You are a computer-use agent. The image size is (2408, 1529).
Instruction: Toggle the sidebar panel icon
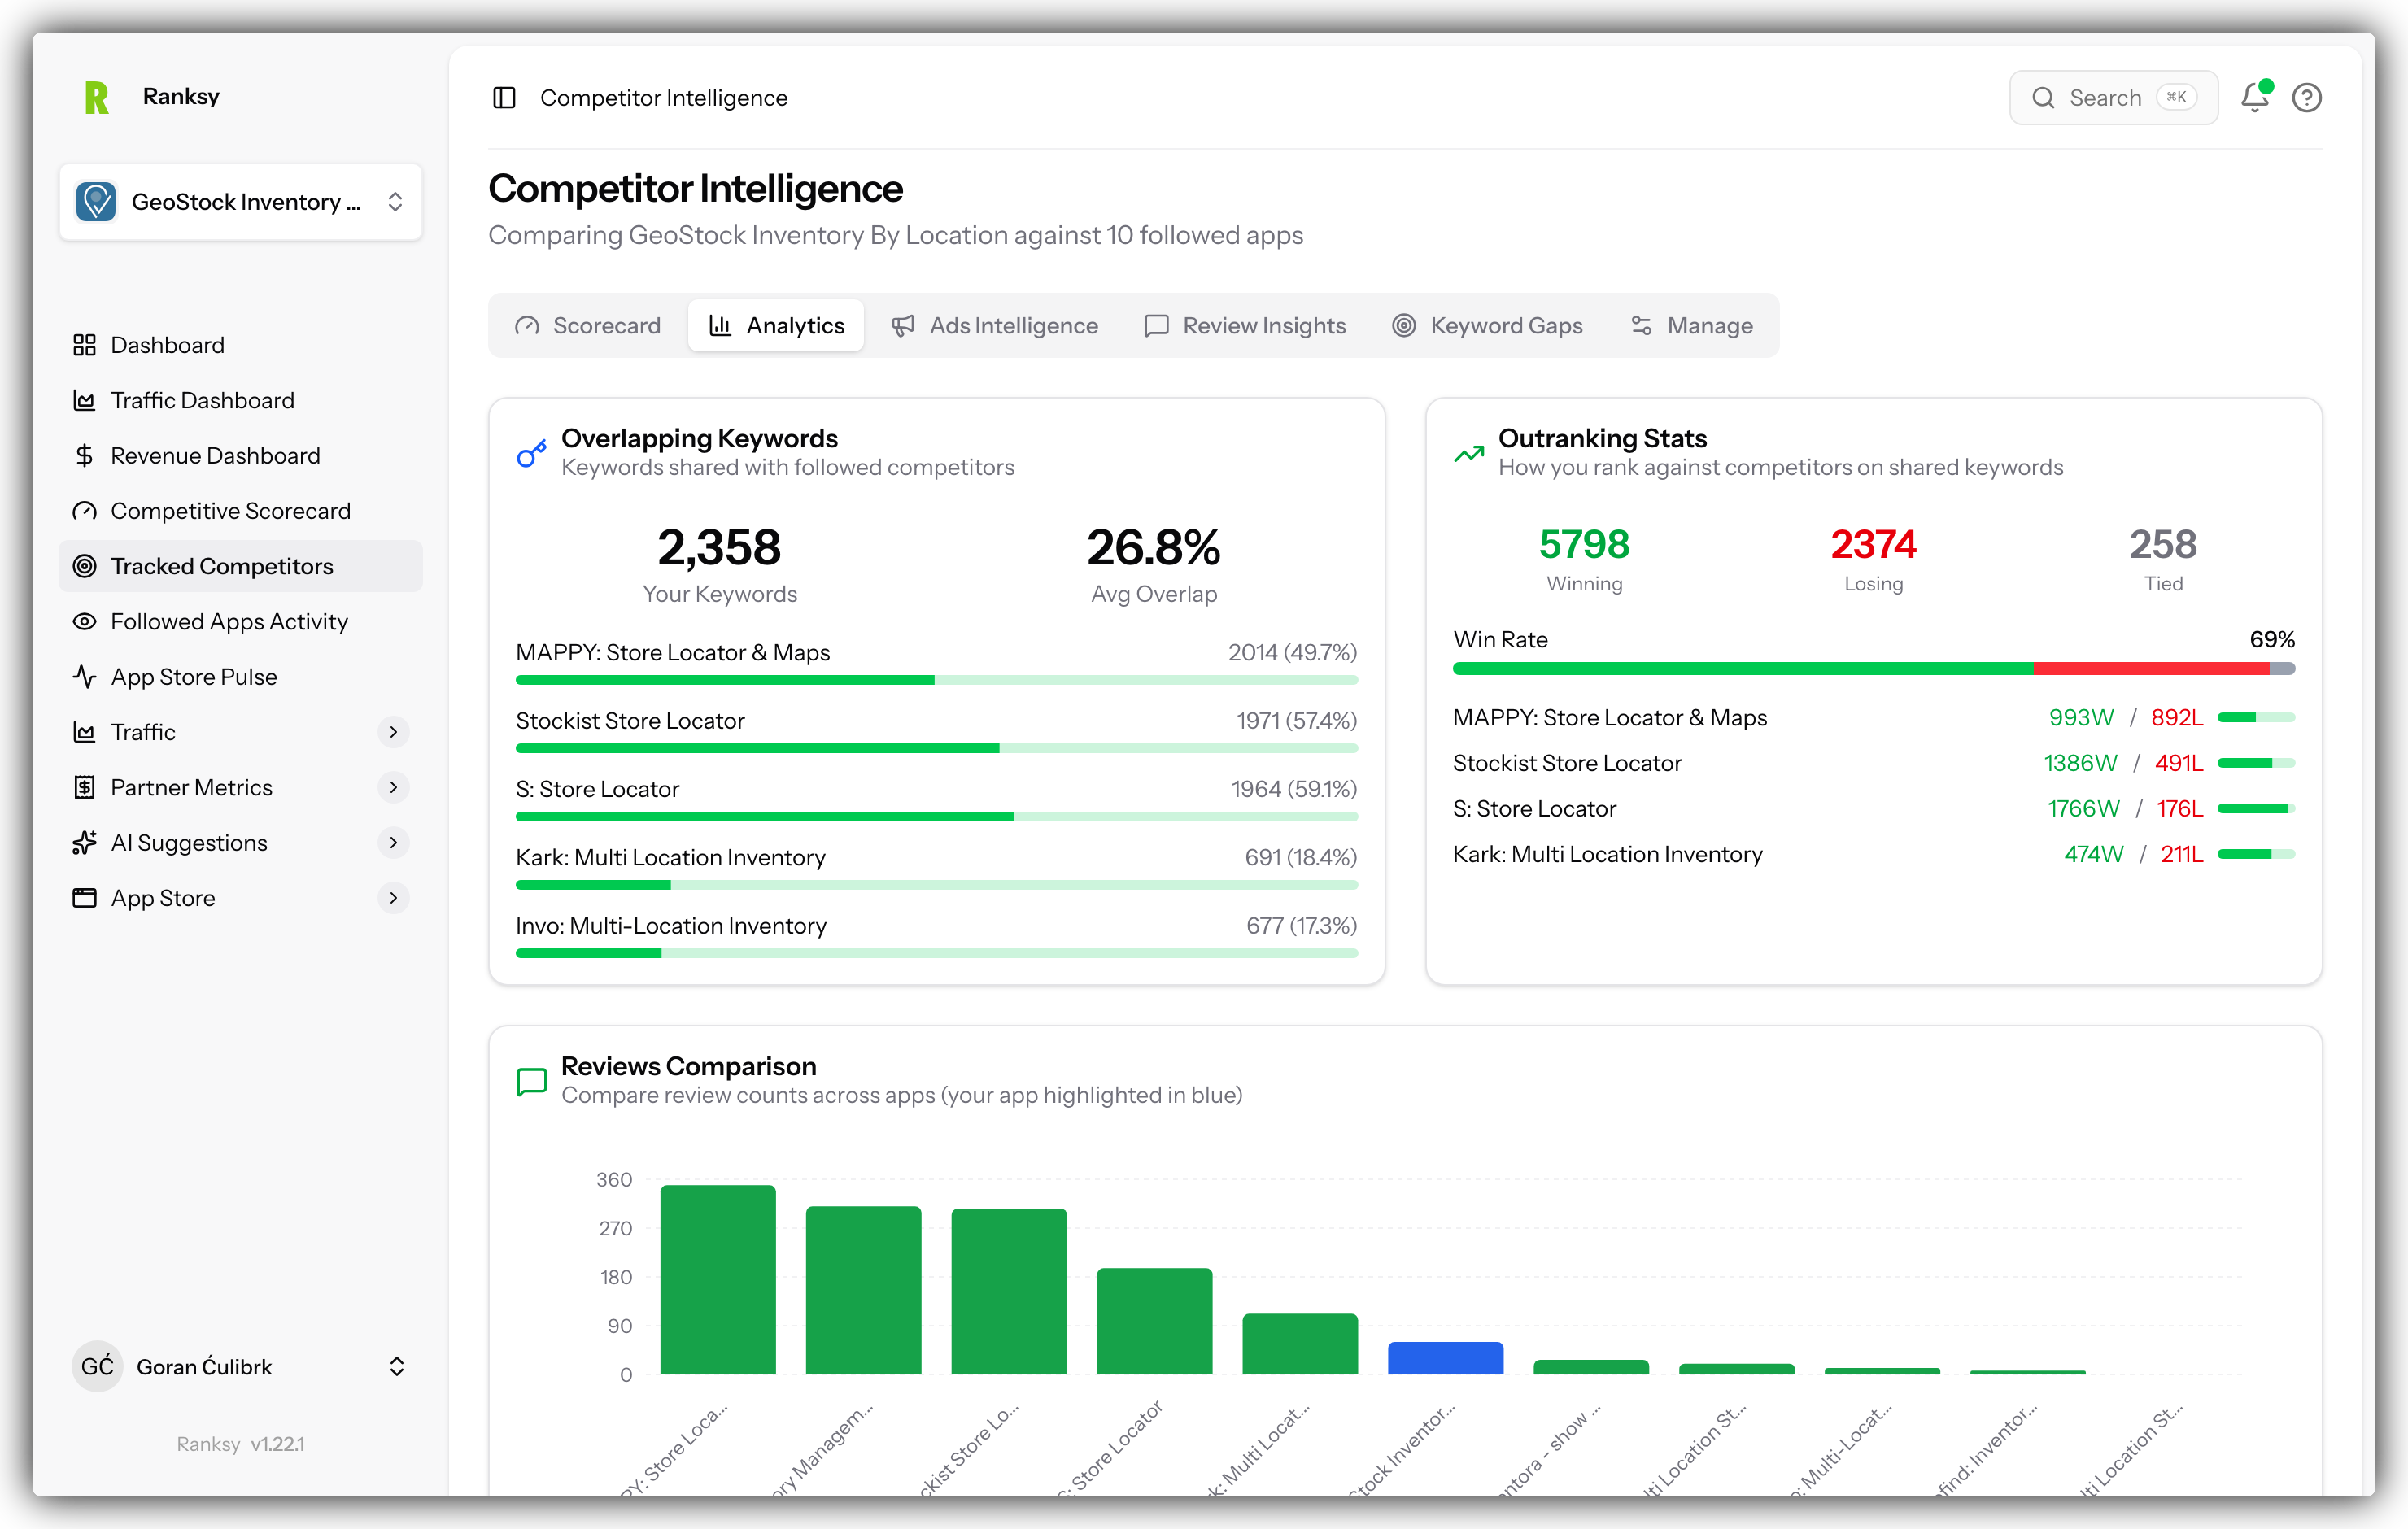coord(504,97)
